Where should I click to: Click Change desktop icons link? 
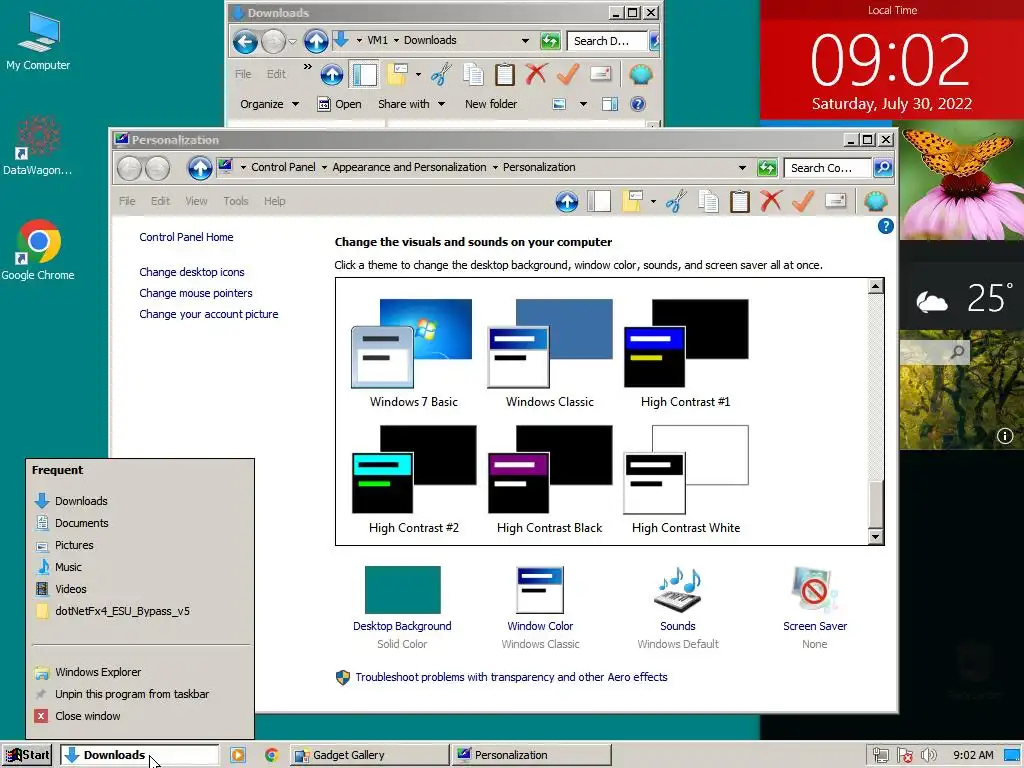point(191,272)
